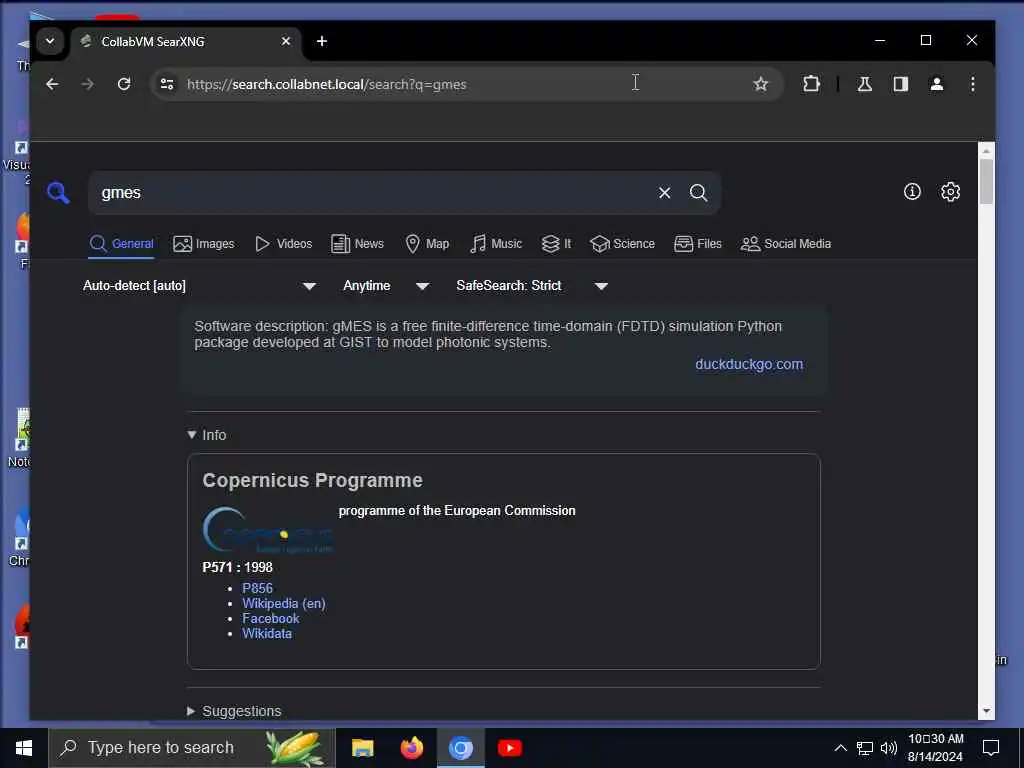Open the tab search dropdown
The width and height of the screenshot is (1024, 768).
pyautogui.click(x=50, y=41)
